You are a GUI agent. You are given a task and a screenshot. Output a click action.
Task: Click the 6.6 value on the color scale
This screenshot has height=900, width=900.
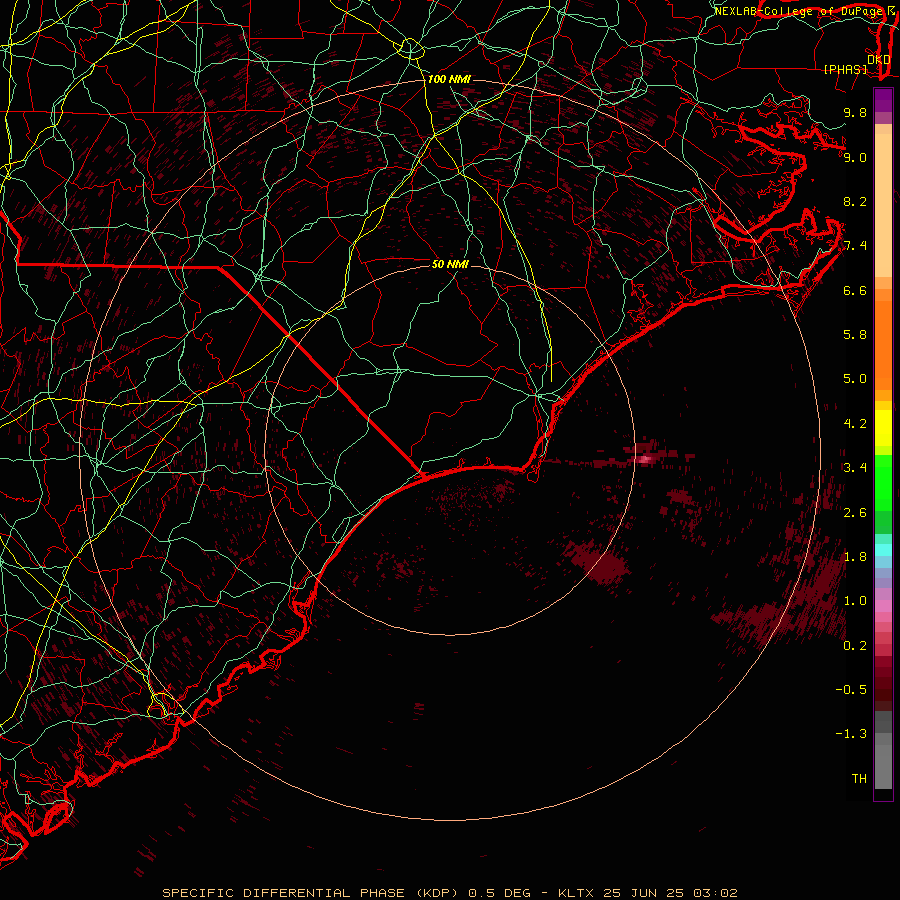[855, 290]
